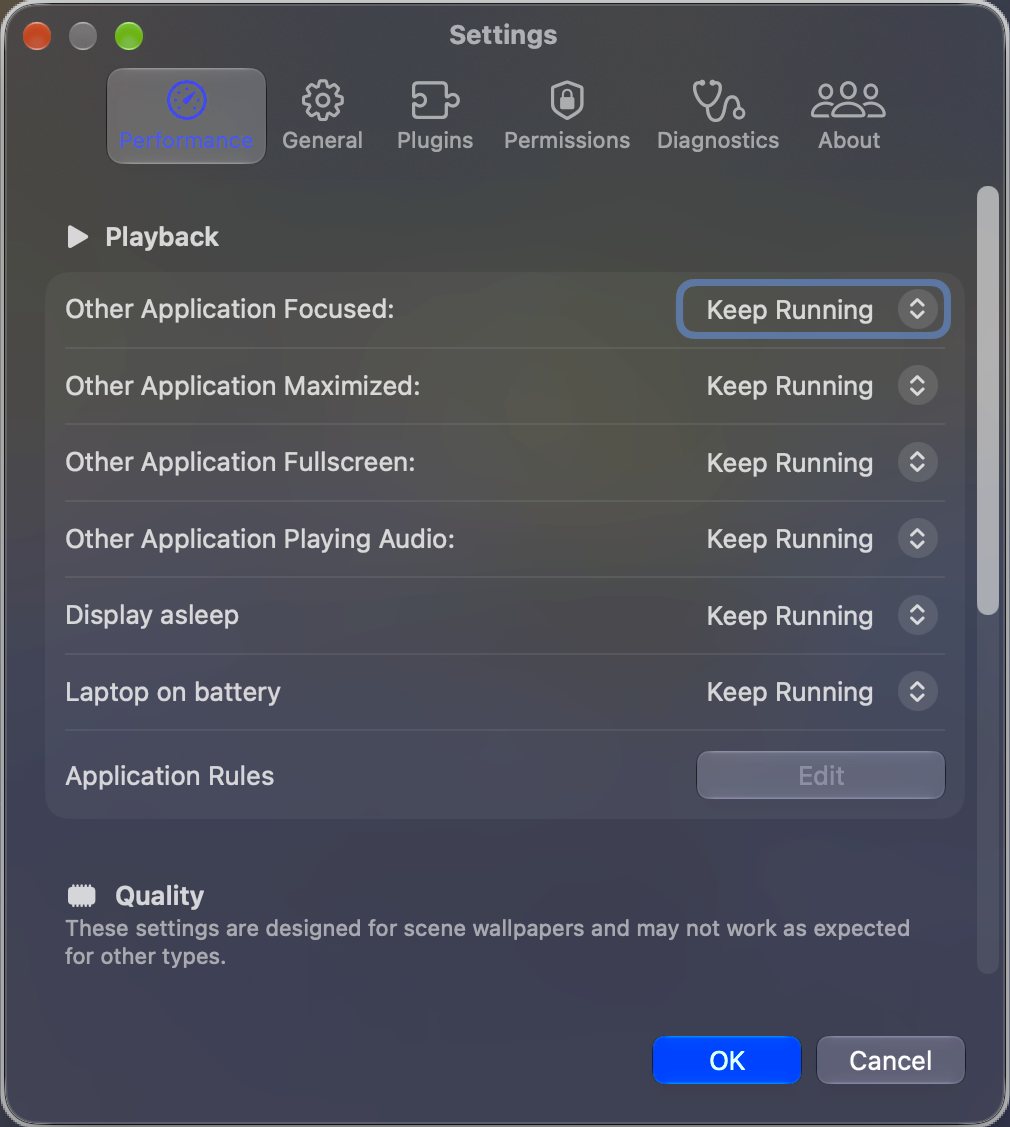Screen dimensions: 1010x1127
Task: Go to the Permissions tab
Action: [566, 116]
